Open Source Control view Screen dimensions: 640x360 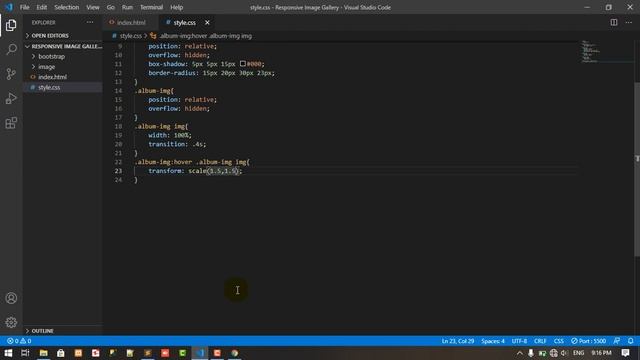11,74
